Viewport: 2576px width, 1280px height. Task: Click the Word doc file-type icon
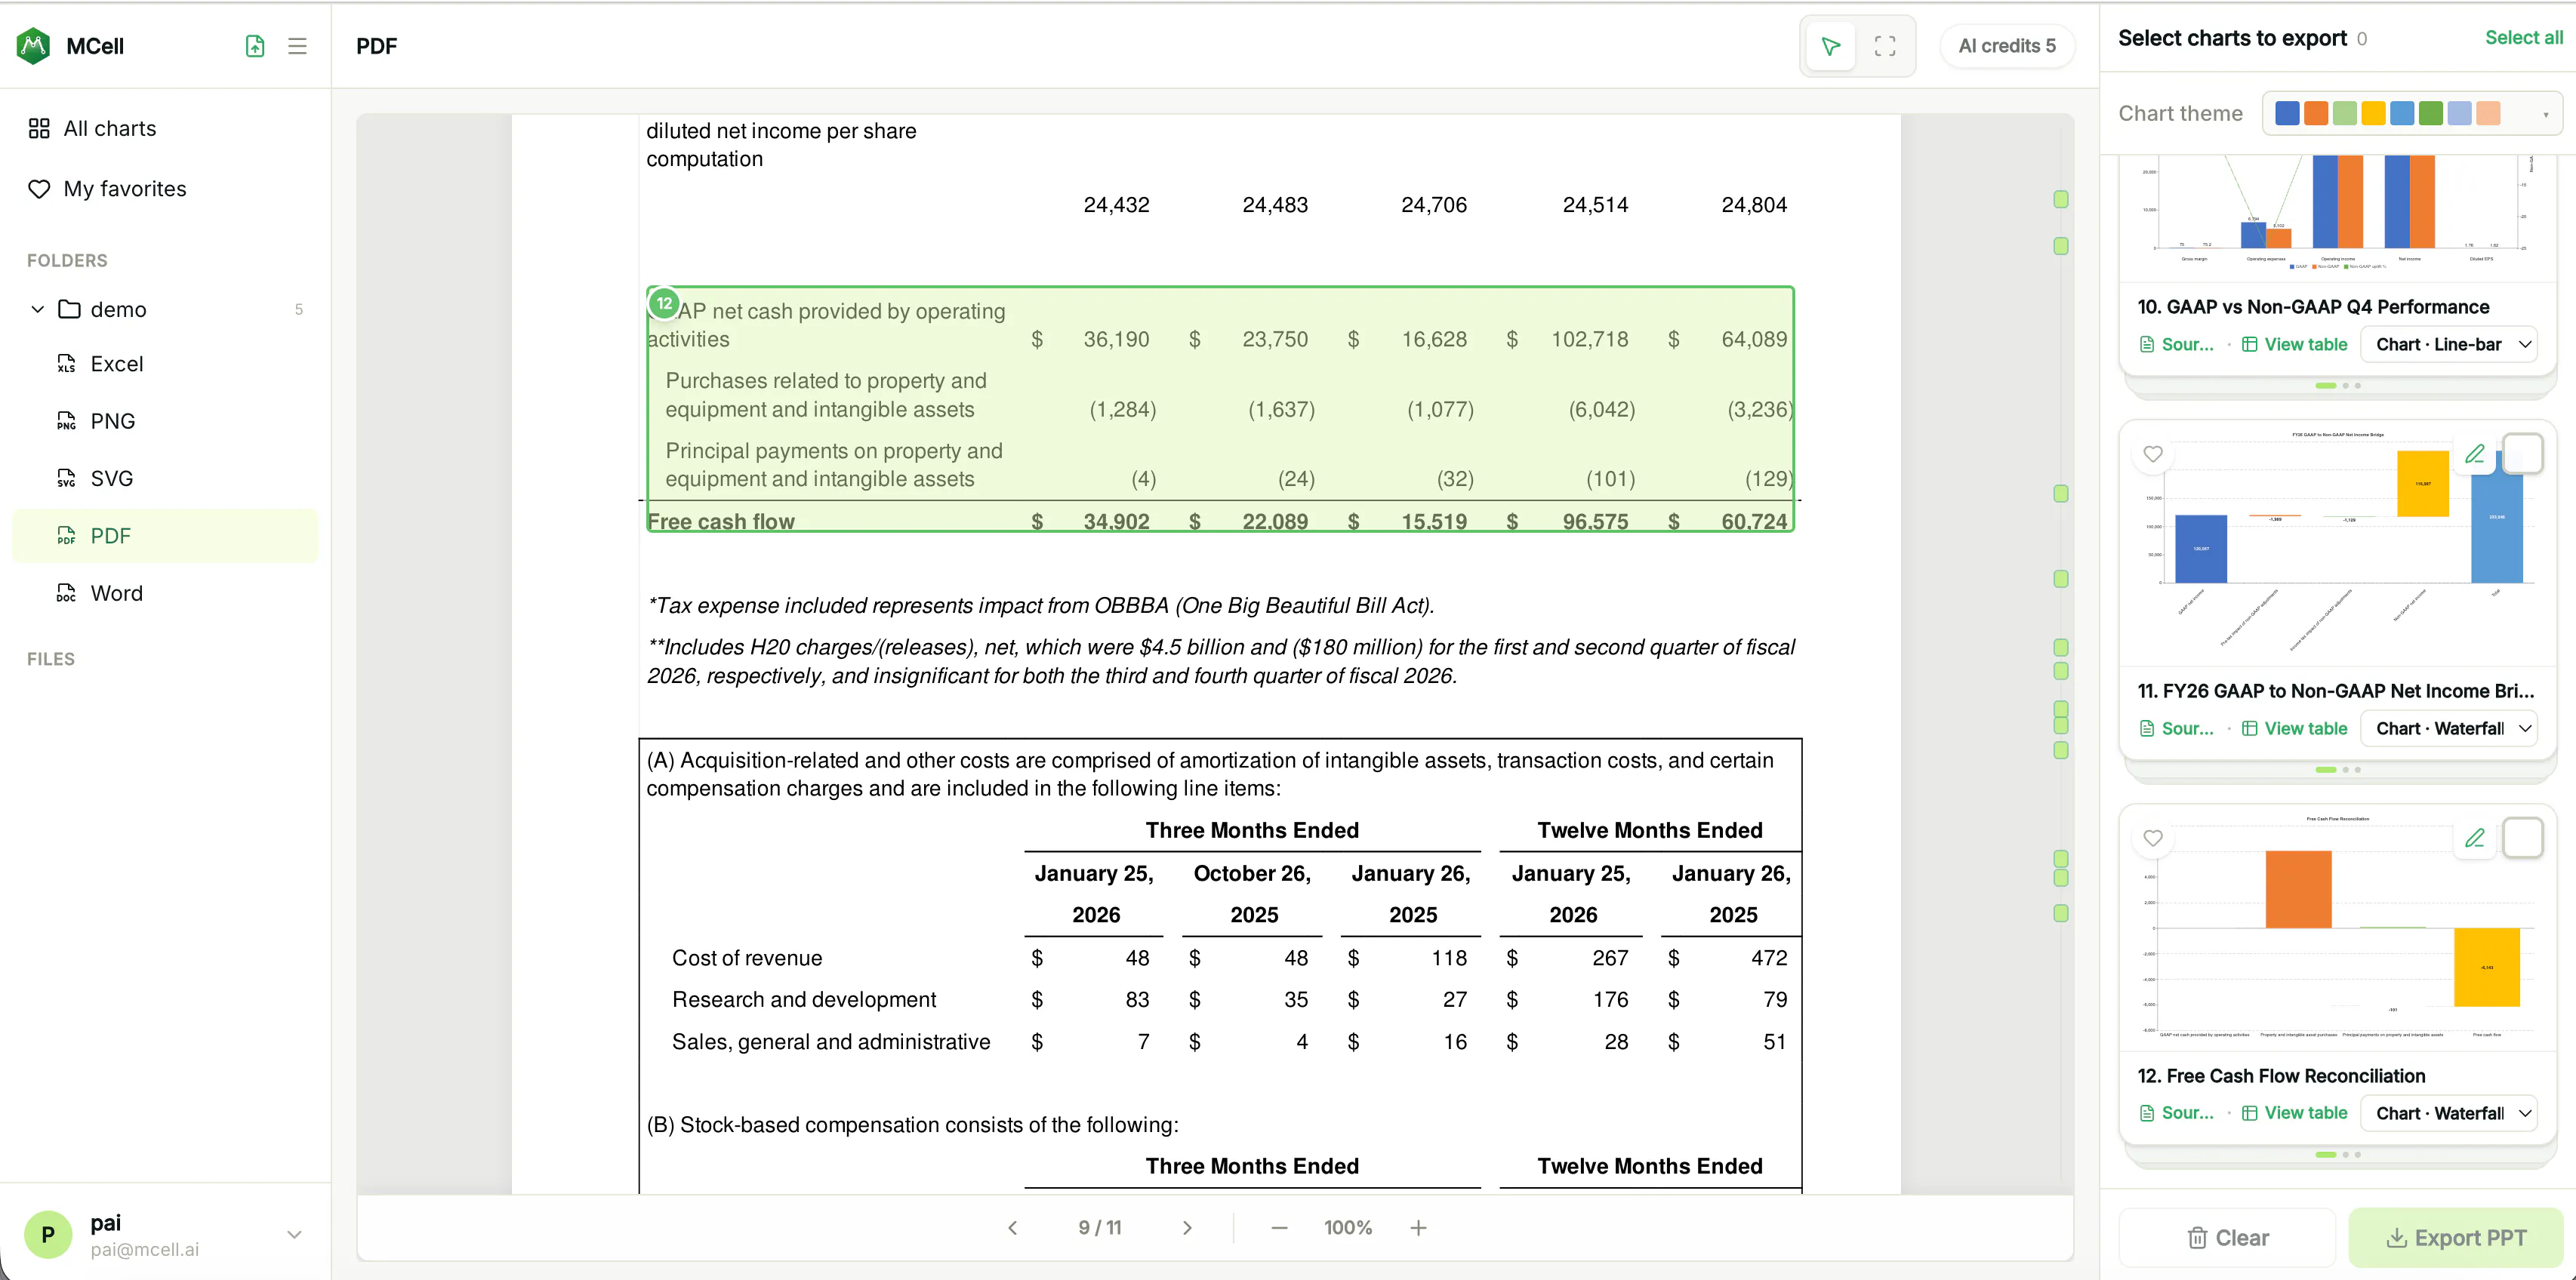coord(66,593)
